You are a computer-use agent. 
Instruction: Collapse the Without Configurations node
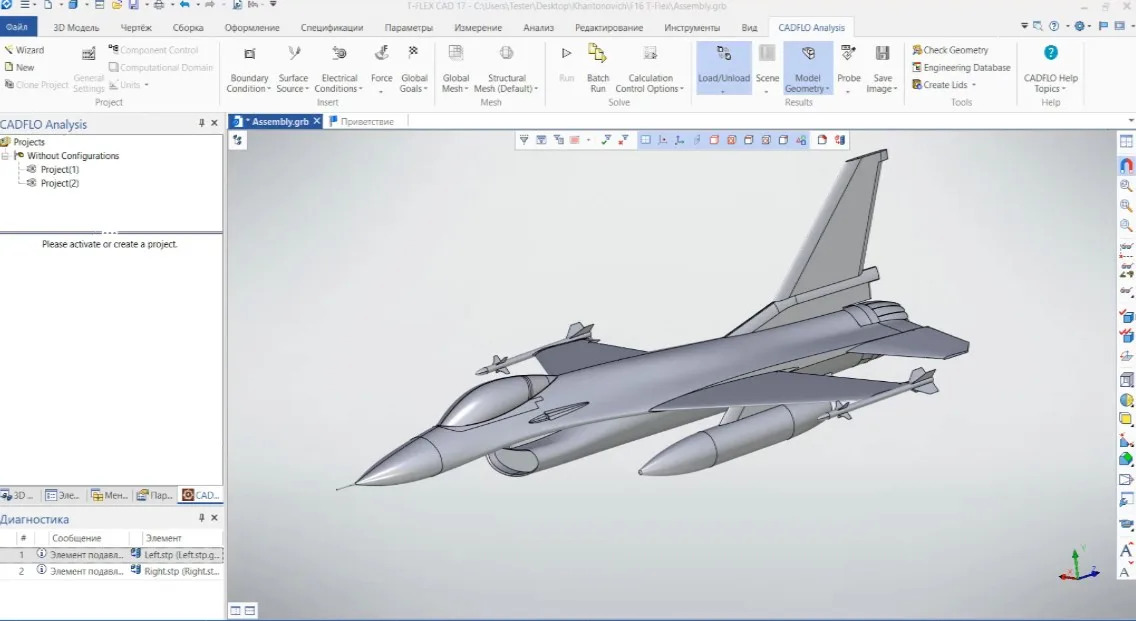pos(5,156)
